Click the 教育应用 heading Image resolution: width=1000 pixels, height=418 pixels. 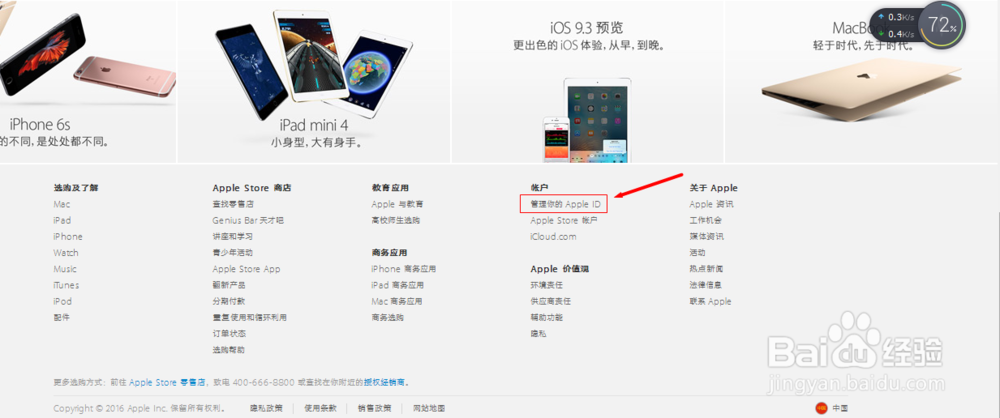(x=390, y=188)
